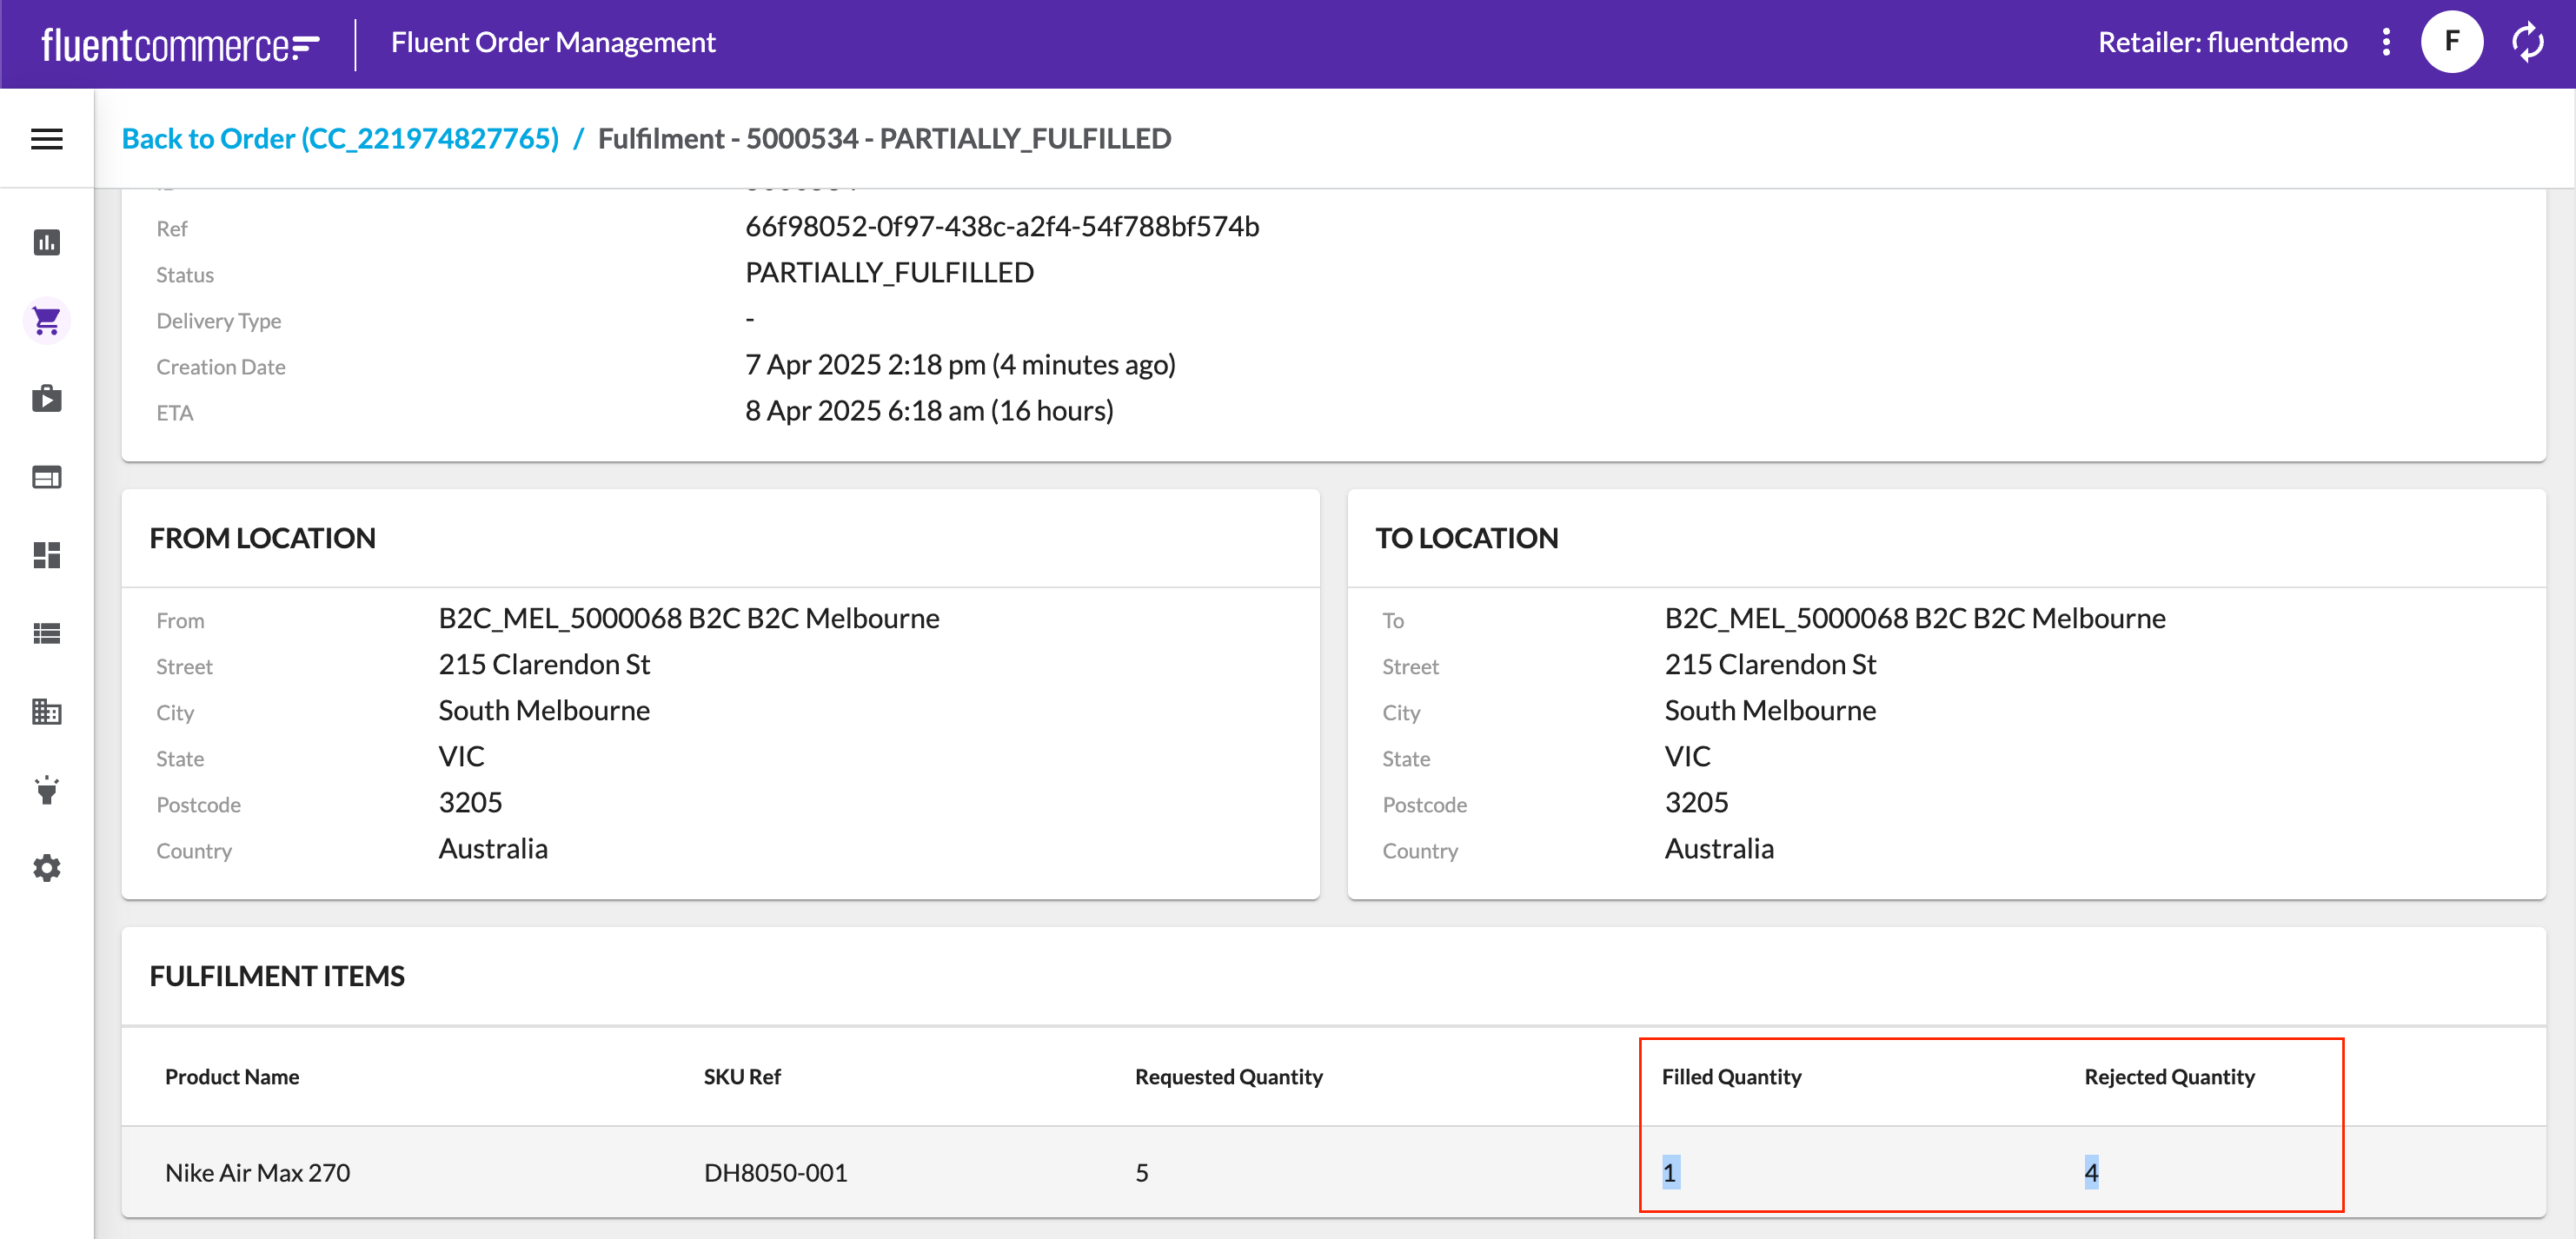Viewport: 2576px width, 1239px height.
Task: Open the briefcase play sidebar icon
Action: tap(47, 399)
